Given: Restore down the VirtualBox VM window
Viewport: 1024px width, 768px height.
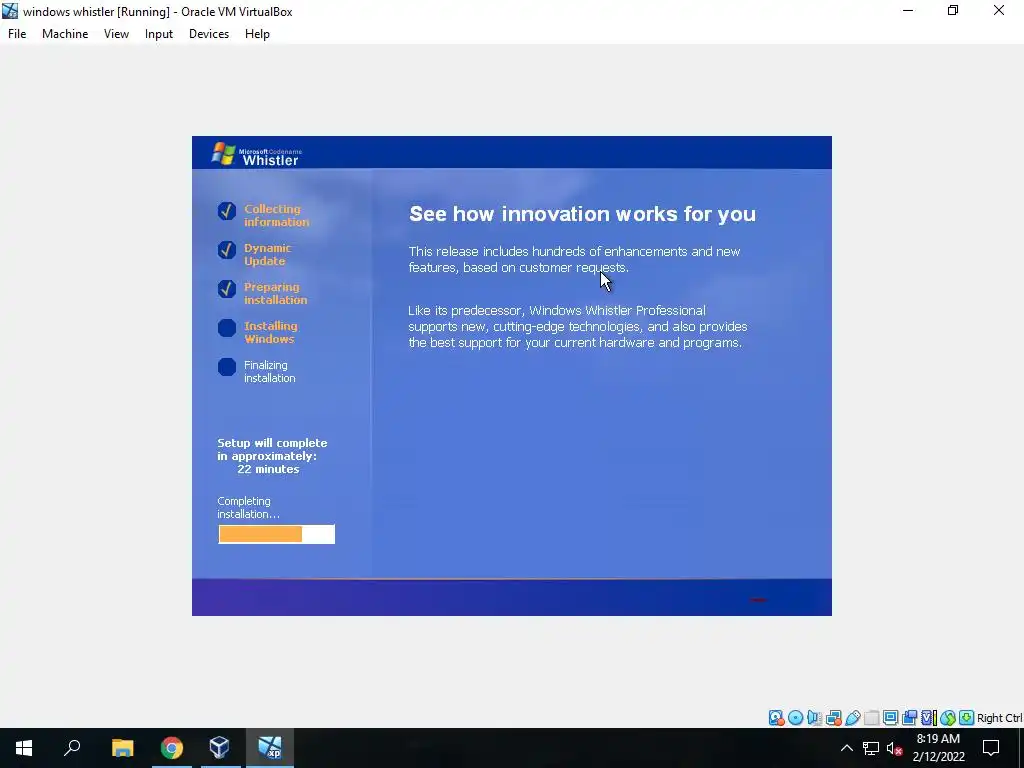Looking at the screenshot, I should 953,11.
